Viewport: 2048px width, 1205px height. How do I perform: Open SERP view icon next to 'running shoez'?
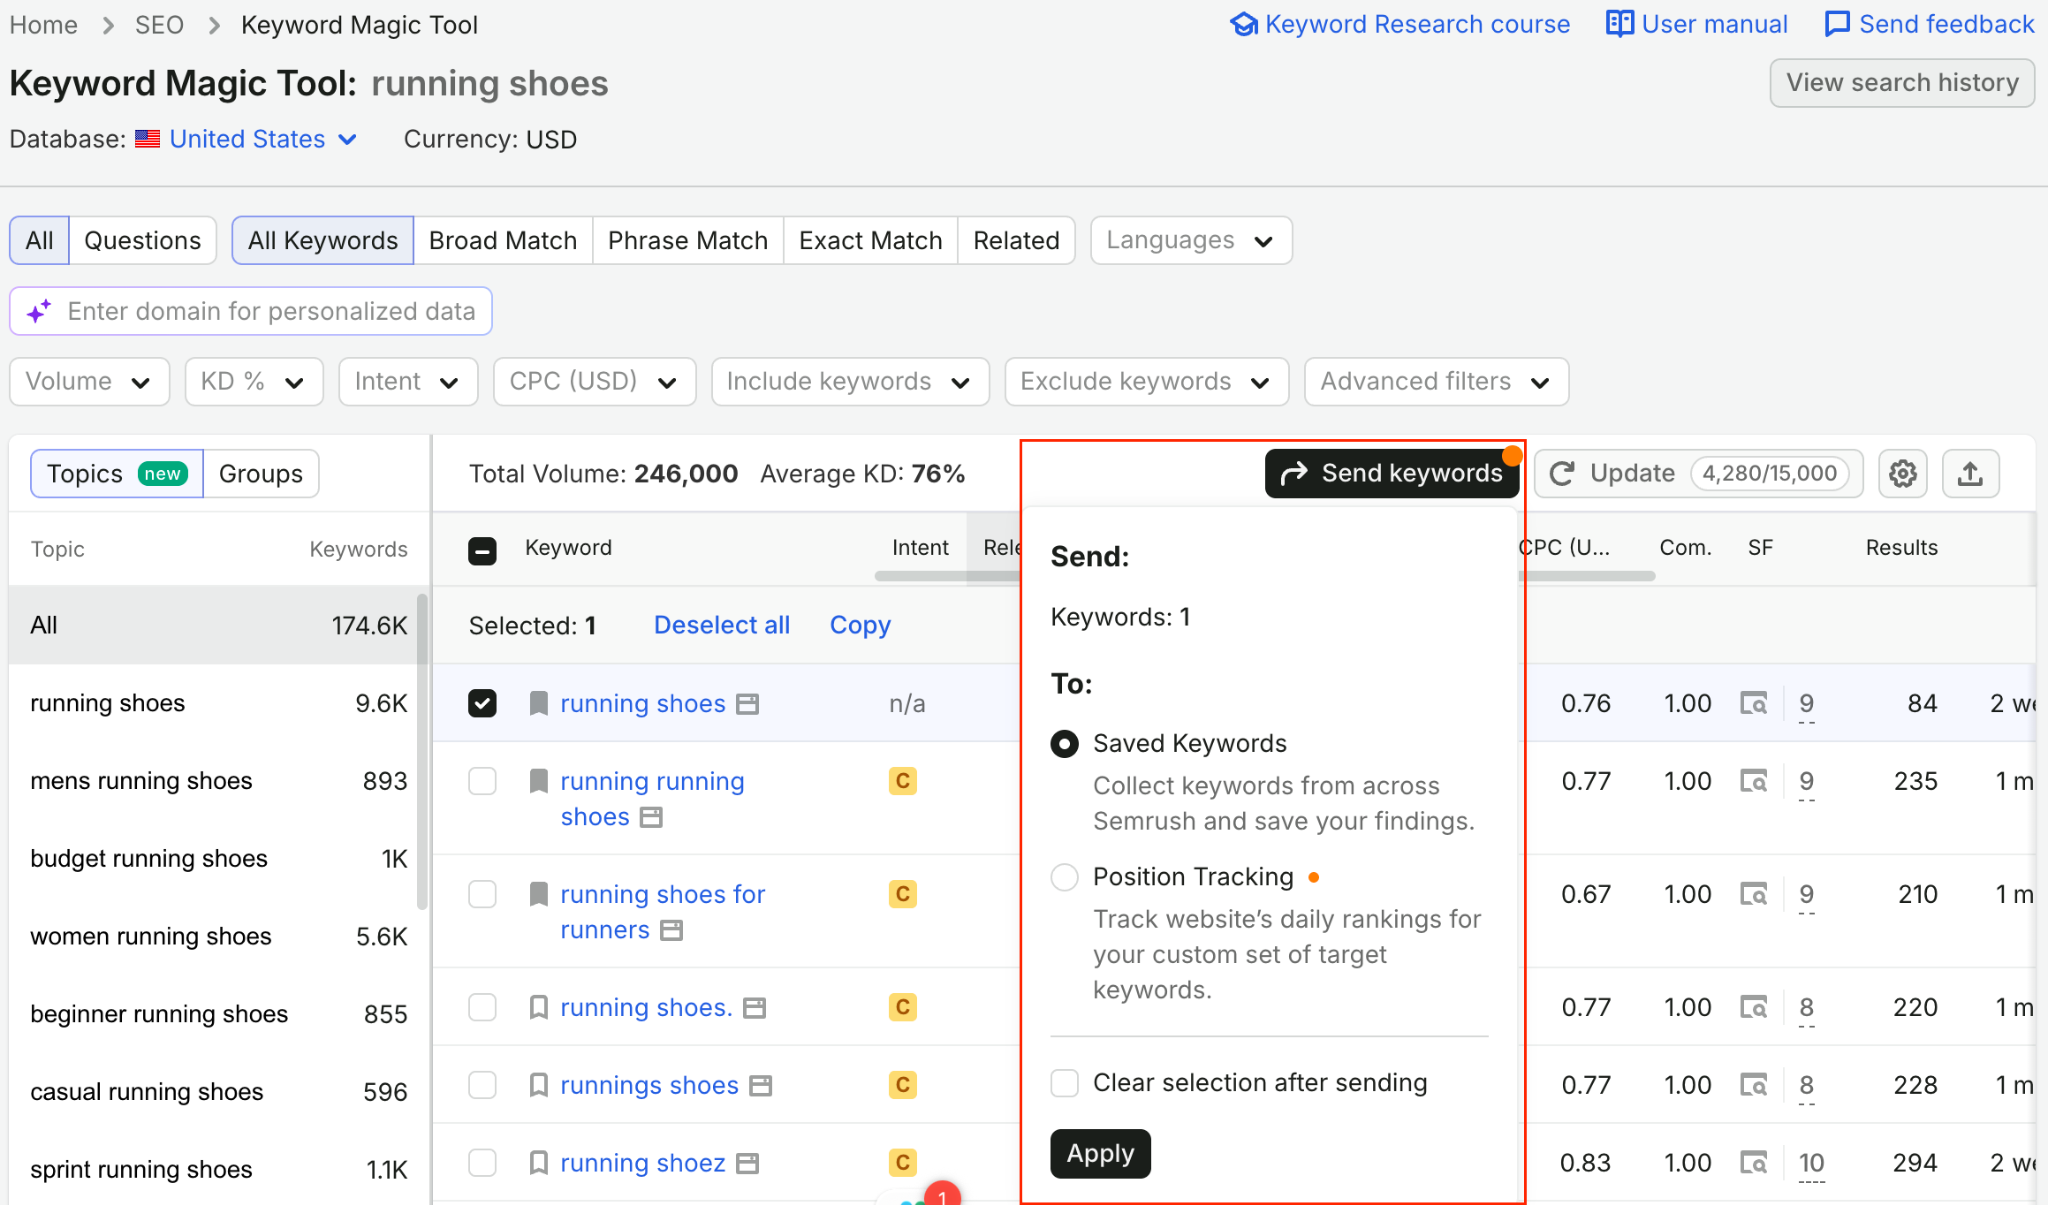click(747, 1164)
